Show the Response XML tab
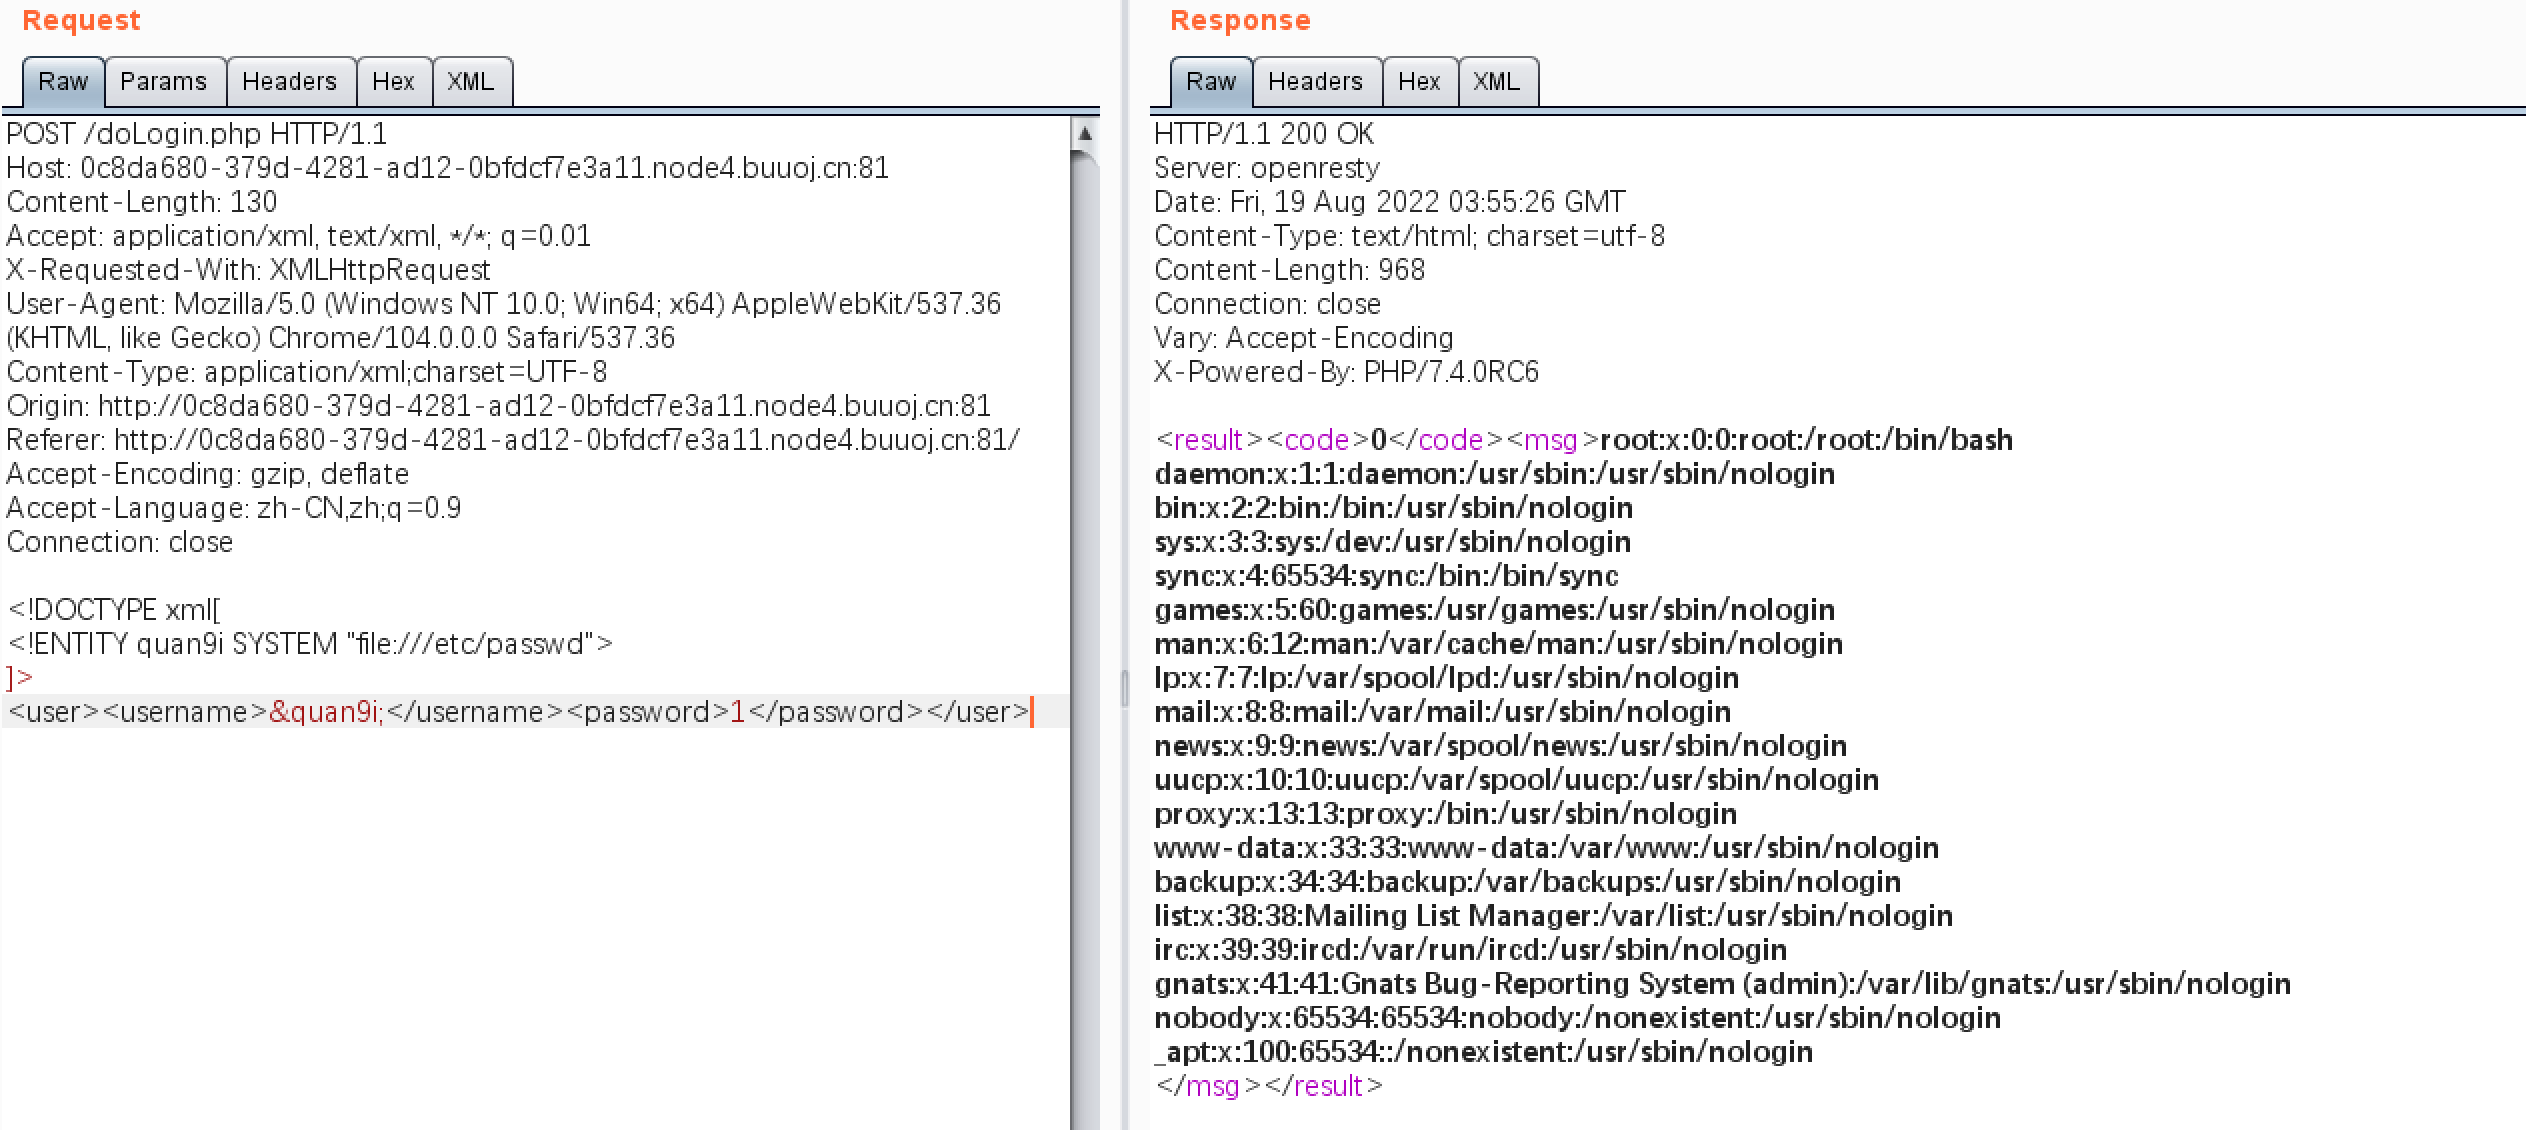Viewport: 2526px width, 1130px height. 1497,82
